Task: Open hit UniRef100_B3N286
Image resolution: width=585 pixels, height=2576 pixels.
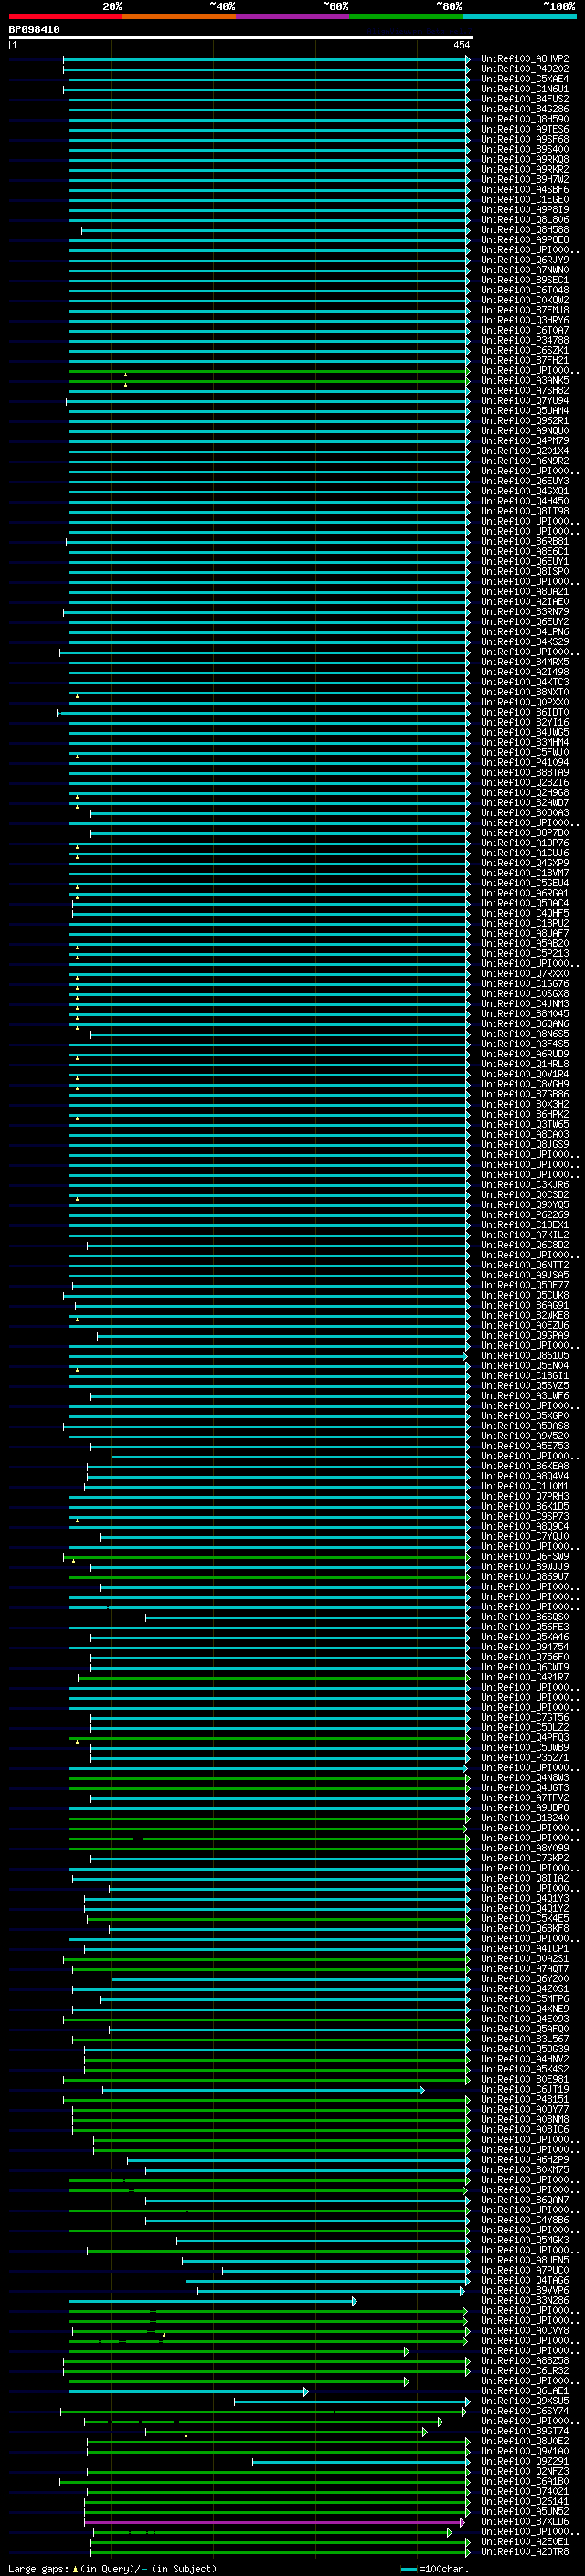Action: click(x=524, y=2300)
